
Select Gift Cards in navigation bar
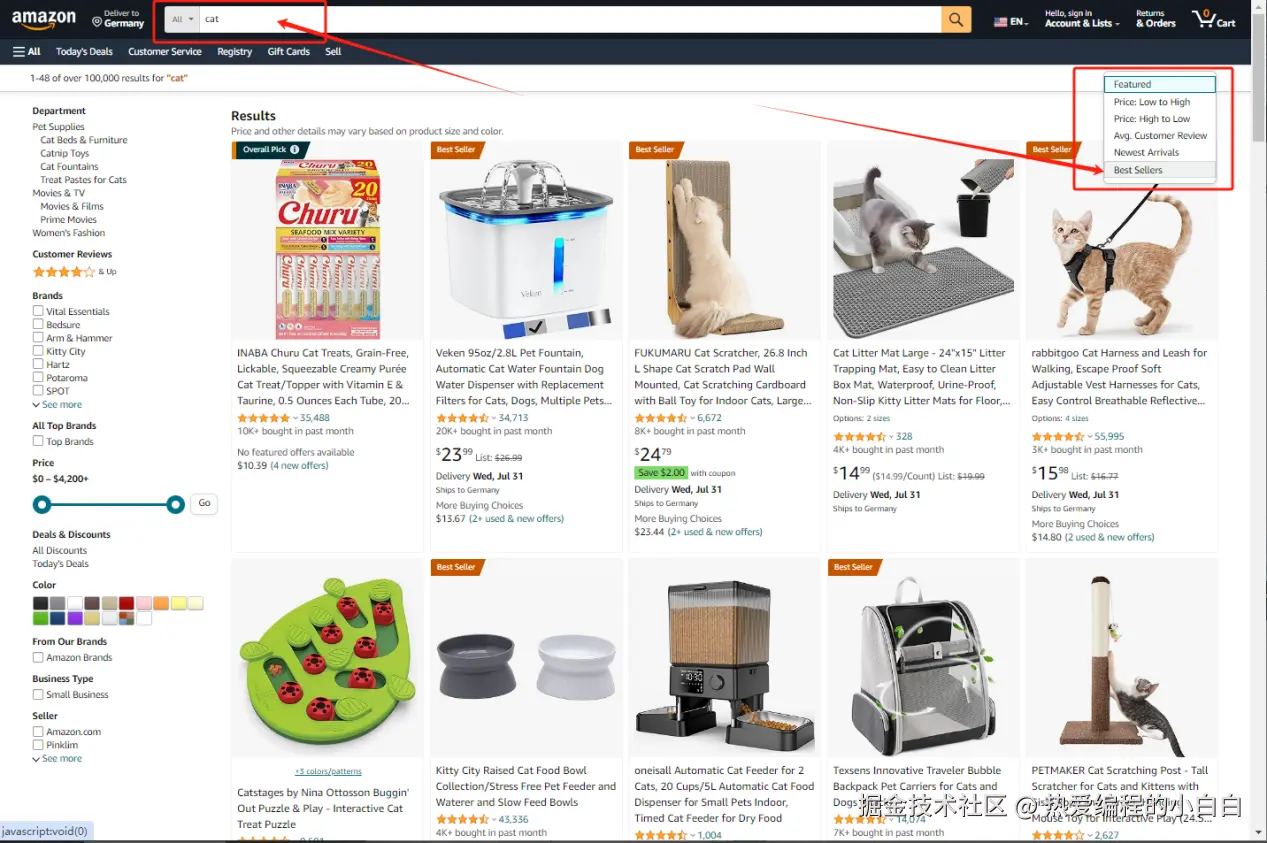(289, 52)
